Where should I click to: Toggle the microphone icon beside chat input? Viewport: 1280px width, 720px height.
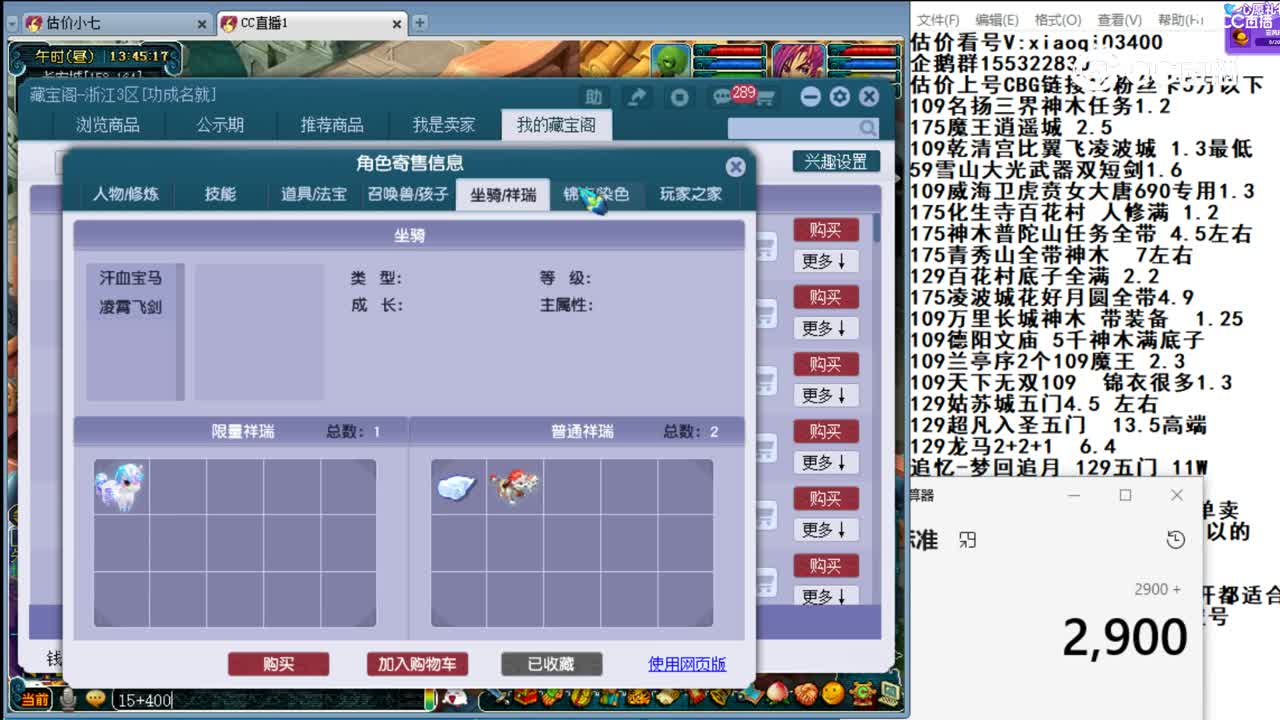[68, 699]
